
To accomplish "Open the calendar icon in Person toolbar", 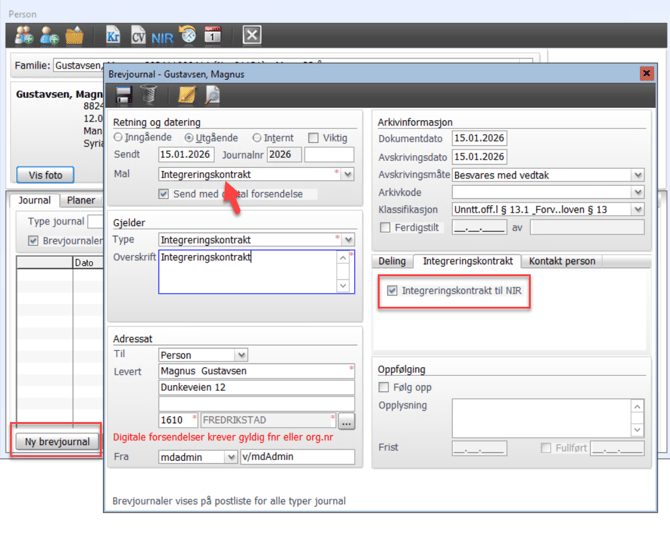I will [212, 37].
